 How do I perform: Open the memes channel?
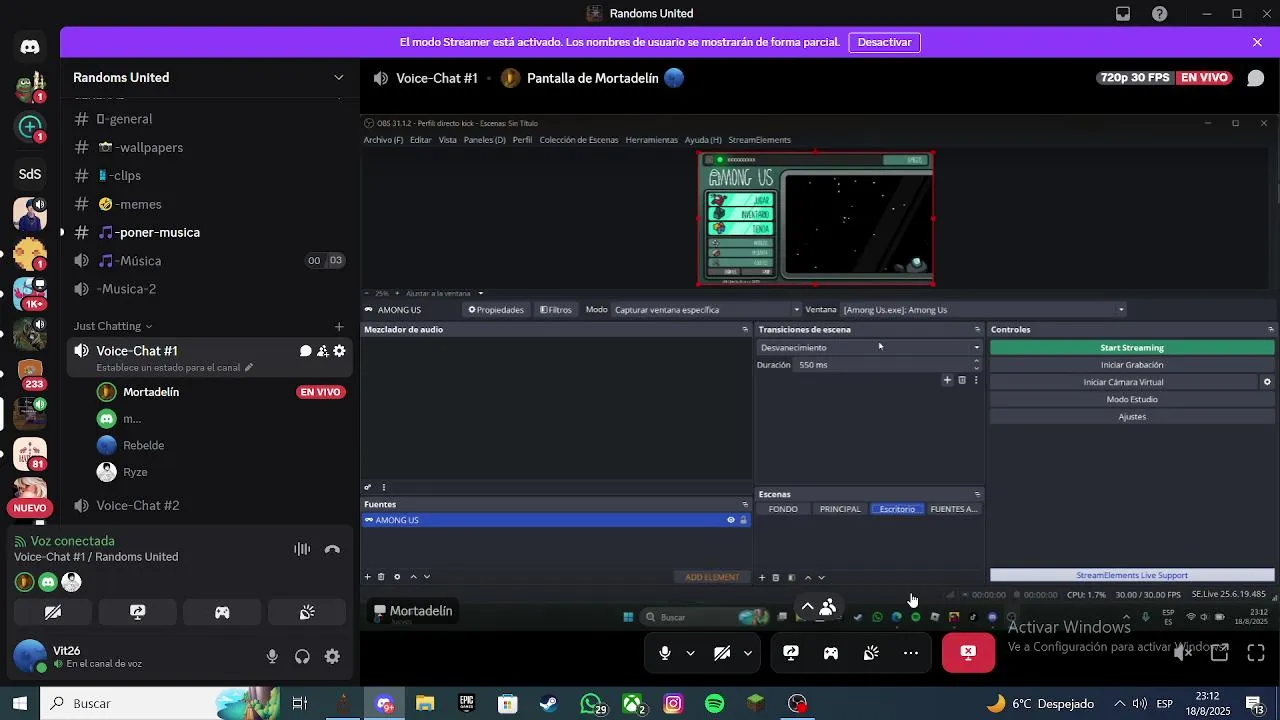[x=210, y=204]
